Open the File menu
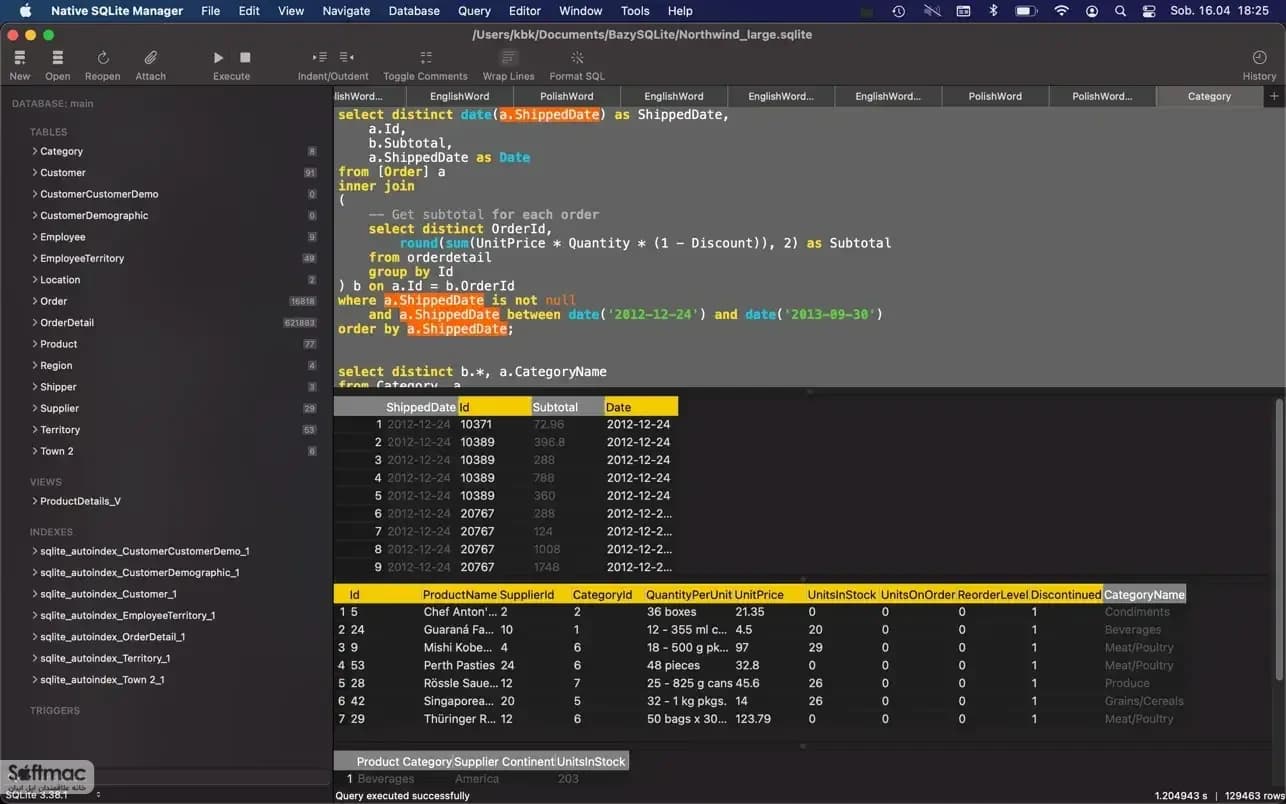1286x804 pixels. tap(210, 11)
